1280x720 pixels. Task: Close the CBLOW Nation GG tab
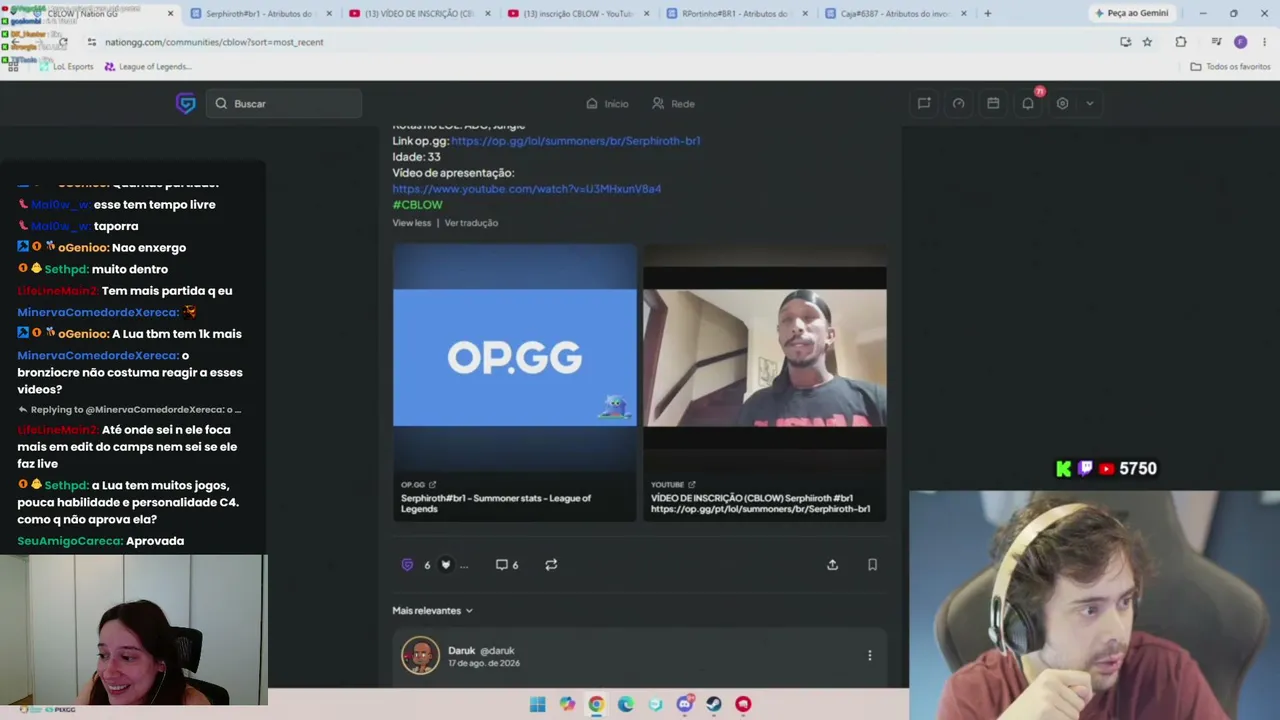pyautogui.click(x=170, y=14)
